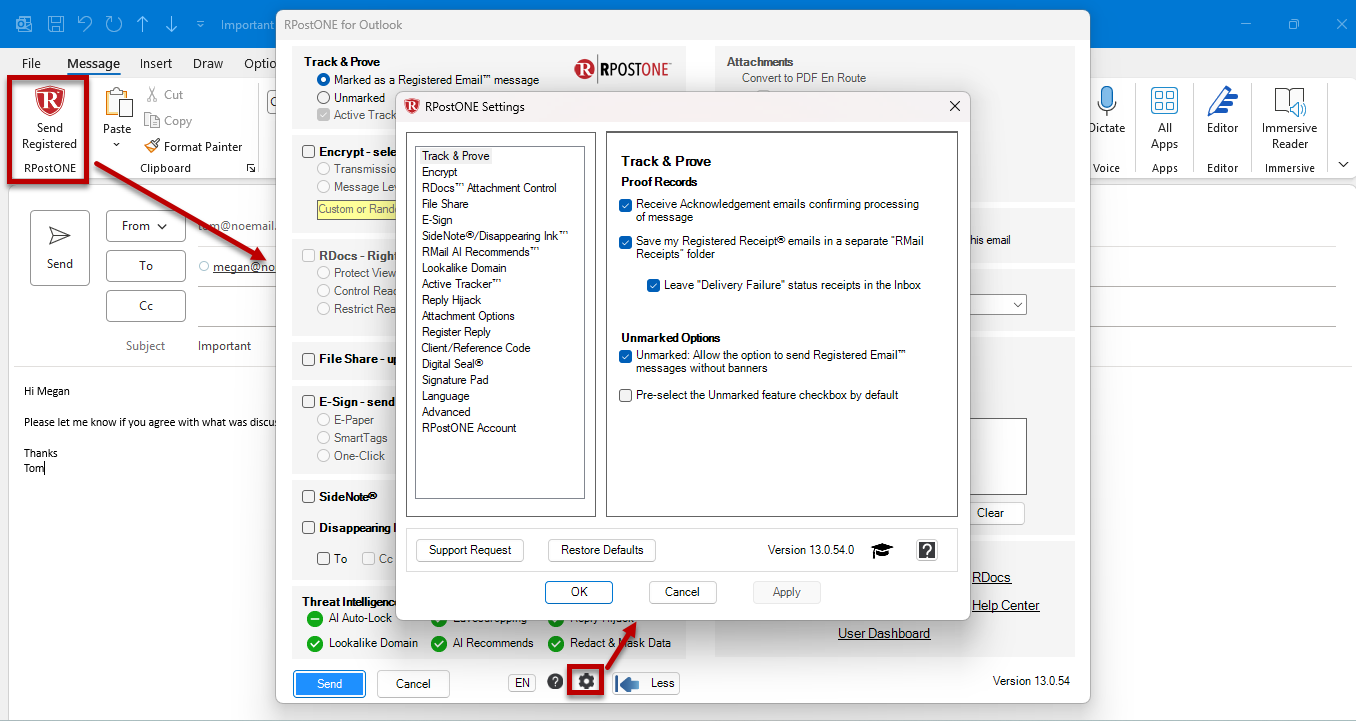The image size is (1356, 721).
Task: Open help with the boxed question mark icon
Action: point(927,550)
